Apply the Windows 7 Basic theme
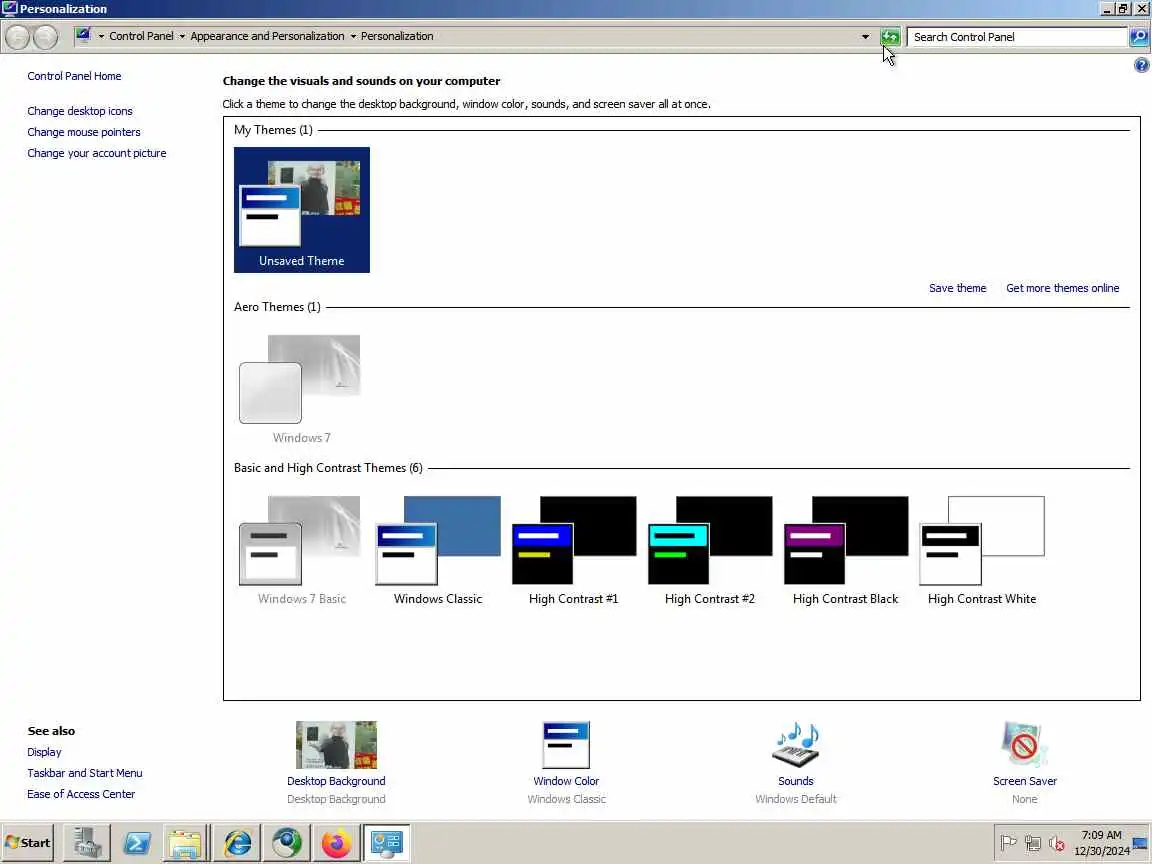Image resolution: width=1152 pixels, height=864 pixels. tap(301, 550)
